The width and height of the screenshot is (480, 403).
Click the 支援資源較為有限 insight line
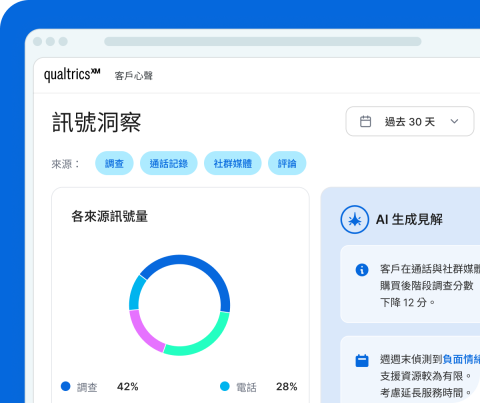pyautogui.click(x=425, y=376)
